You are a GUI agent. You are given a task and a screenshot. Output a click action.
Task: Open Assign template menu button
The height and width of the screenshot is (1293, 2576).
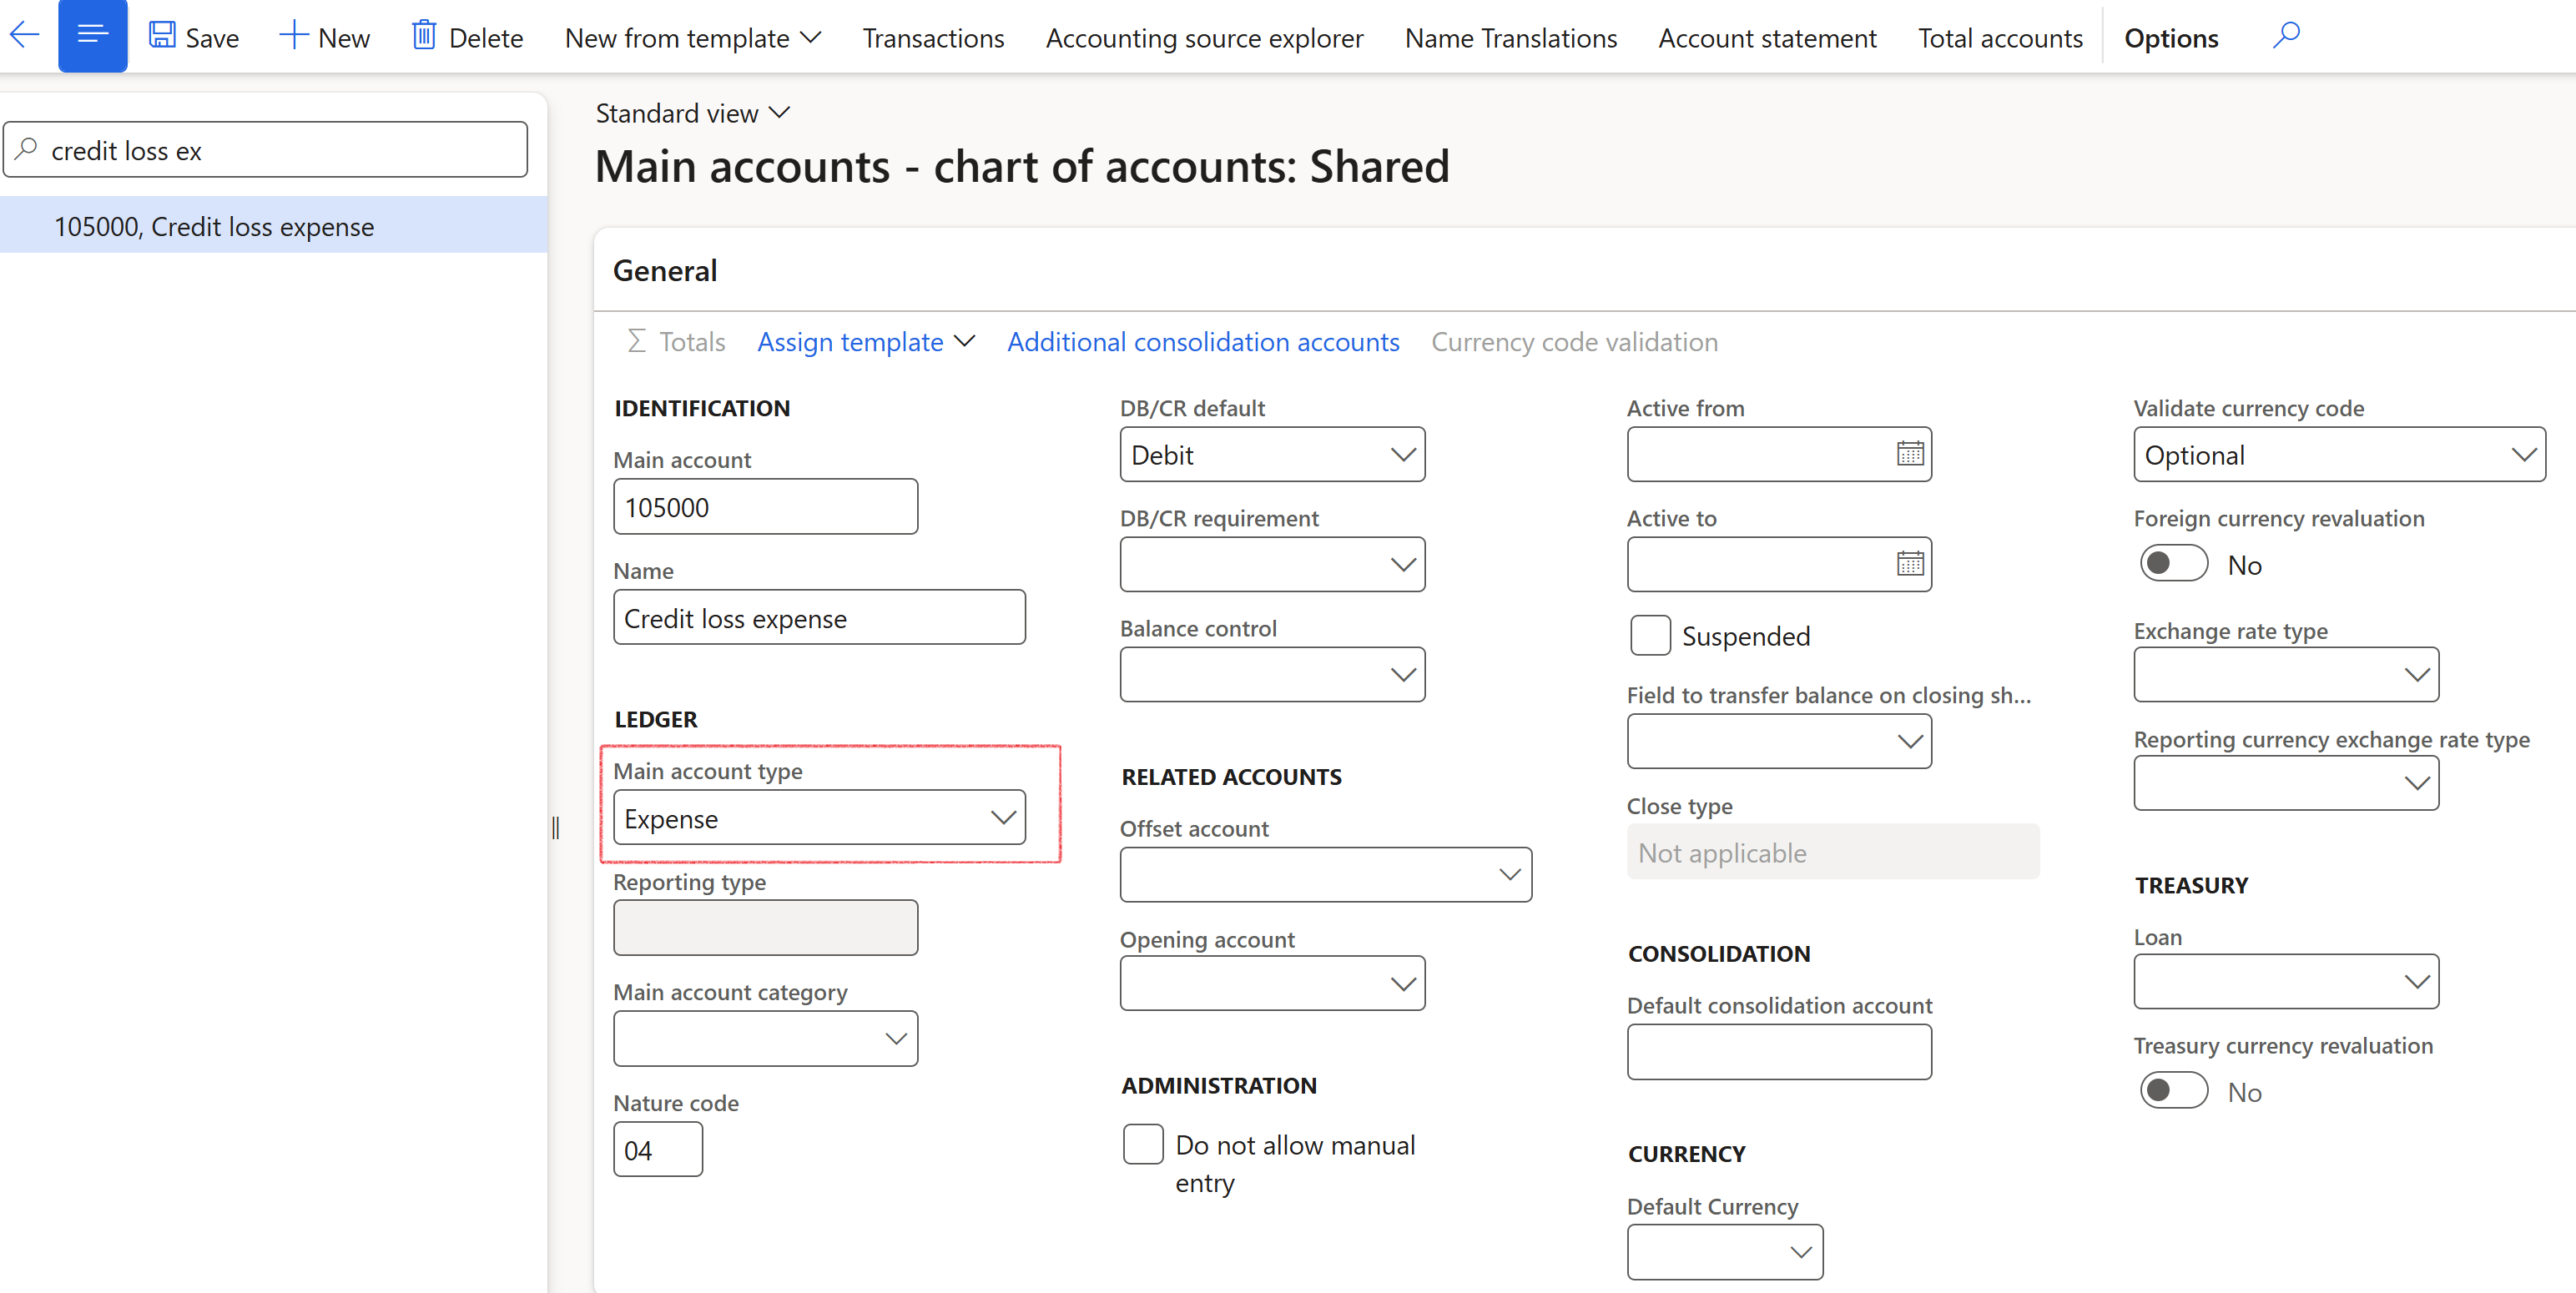[865, 342]
